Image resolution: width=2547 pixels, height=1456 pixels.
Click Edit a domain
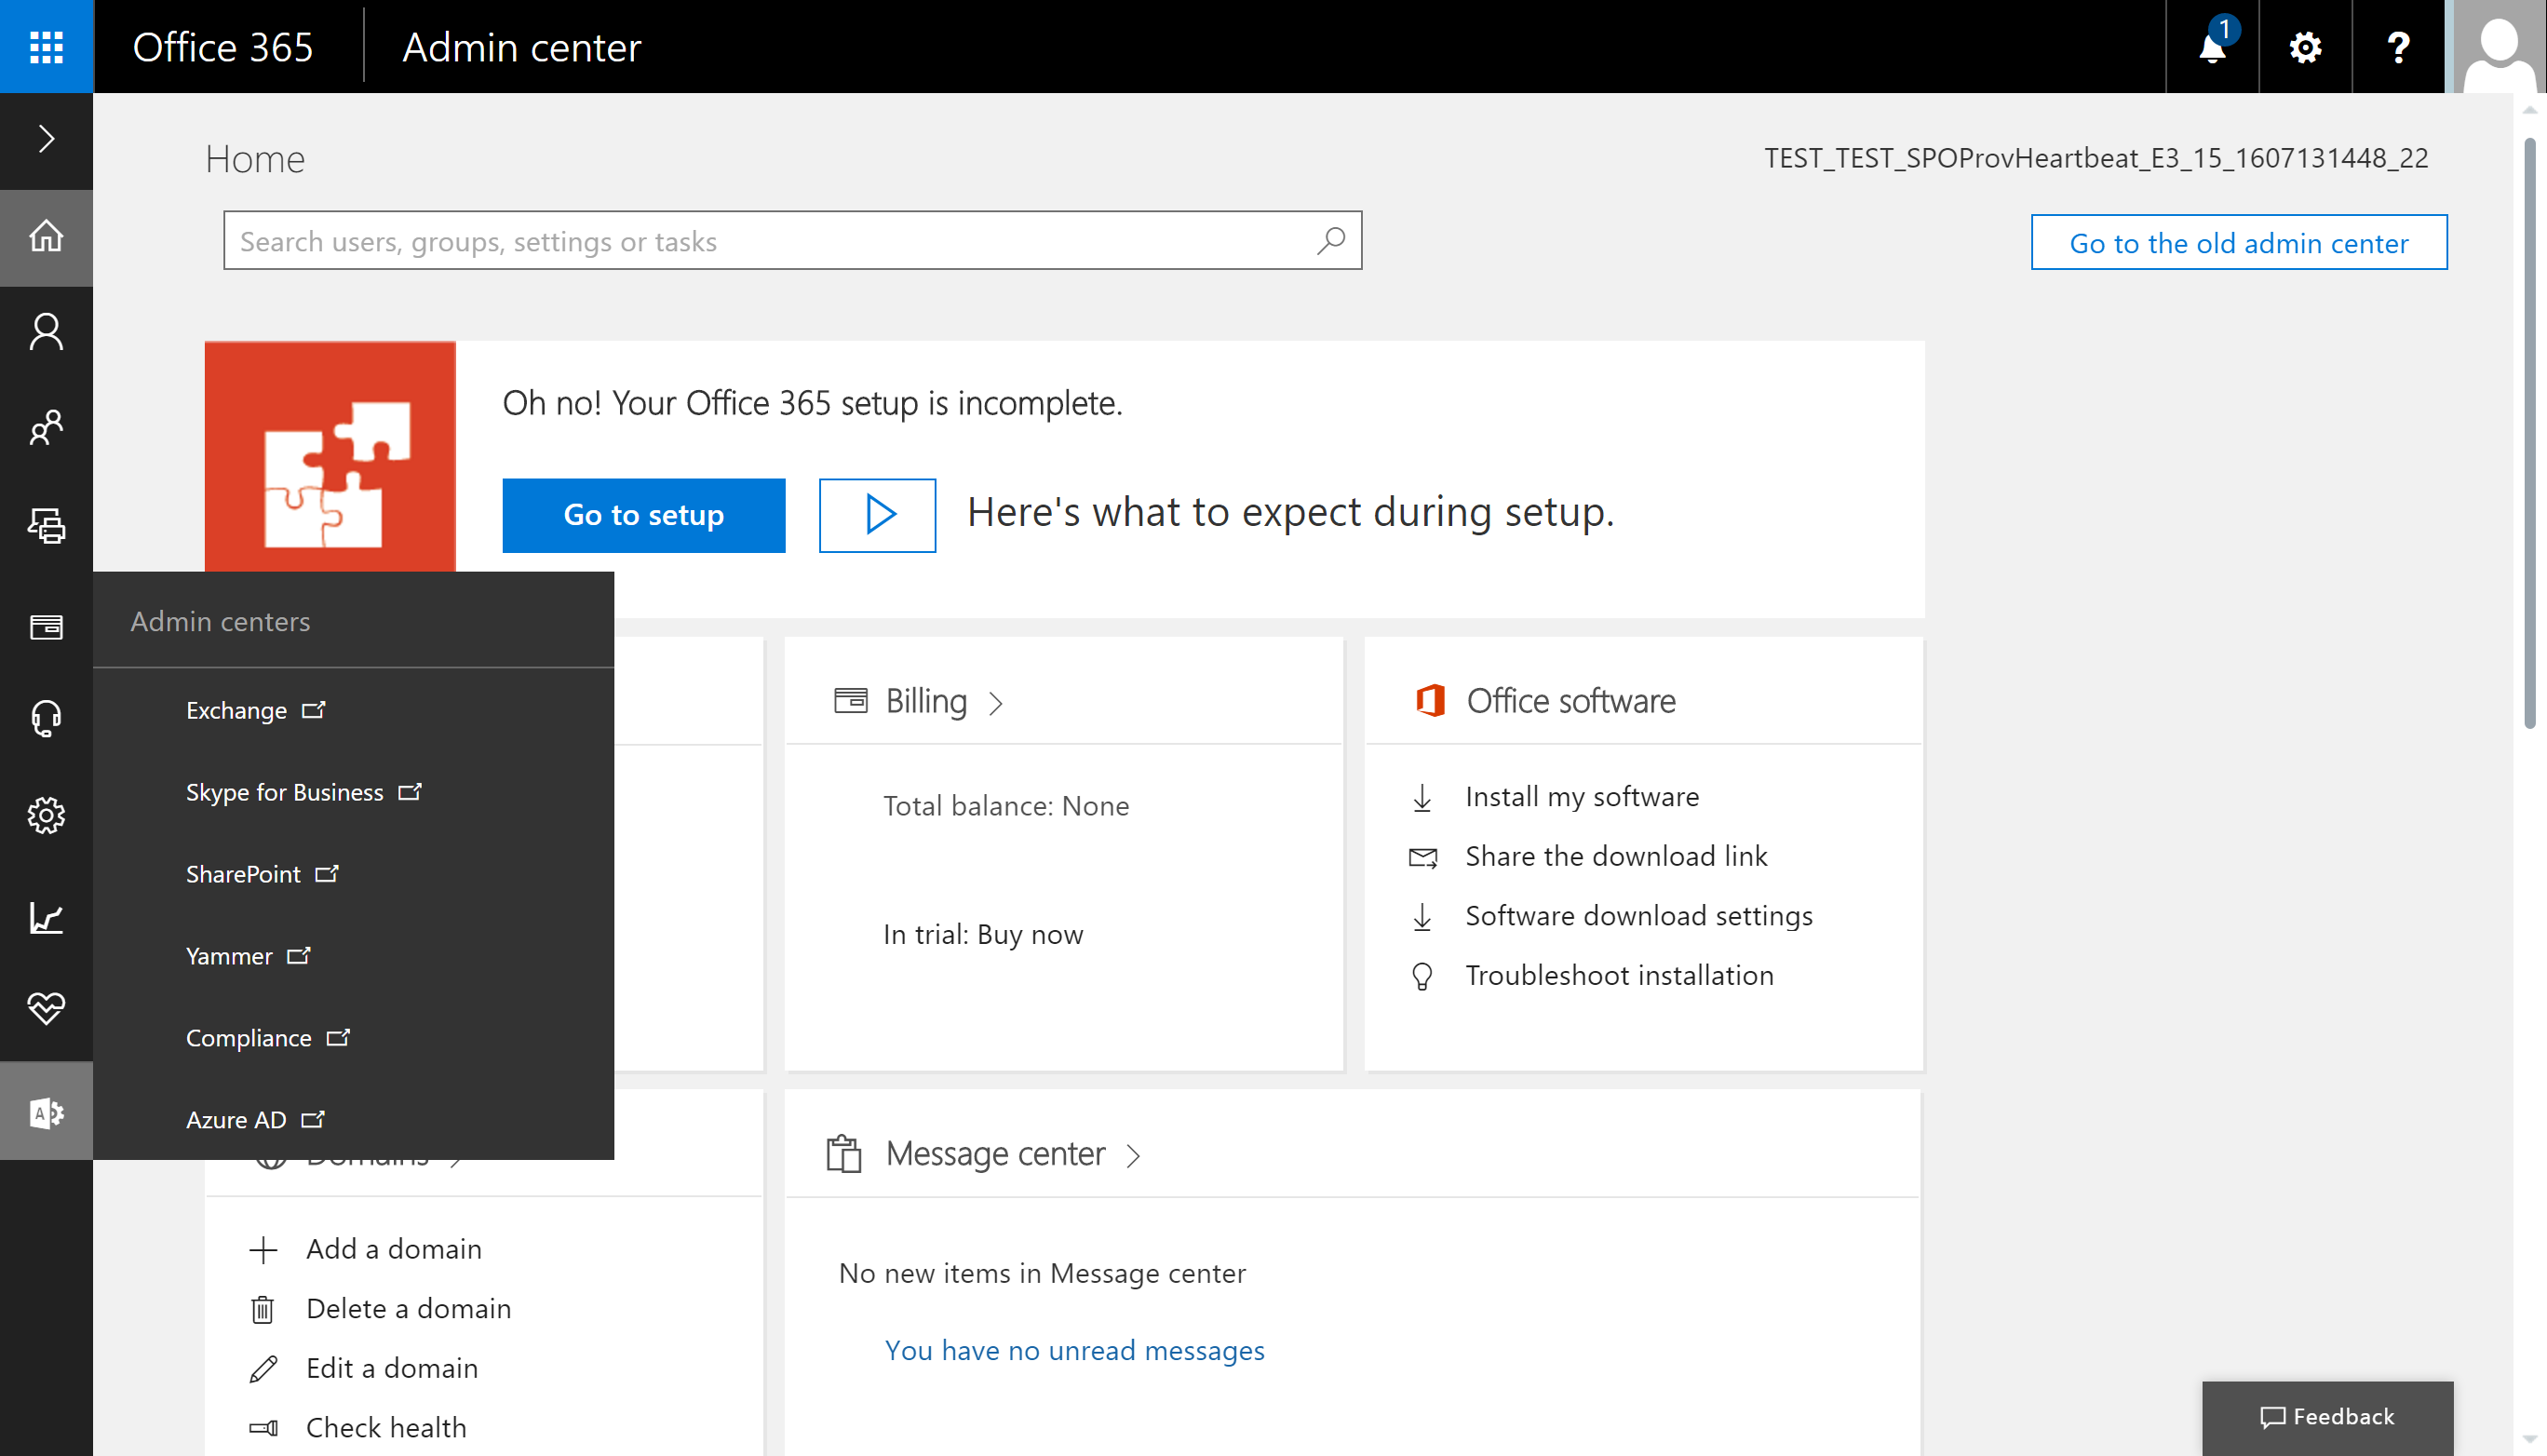392,1368
